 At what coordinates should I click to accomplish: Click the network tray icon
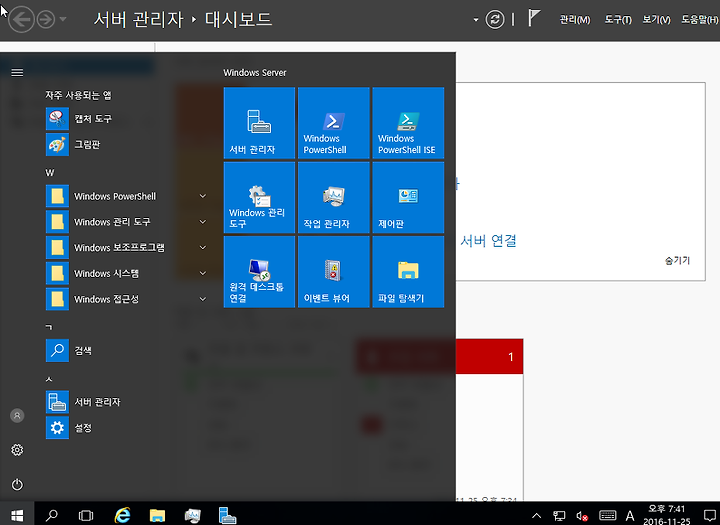click(x=559, y=516)
